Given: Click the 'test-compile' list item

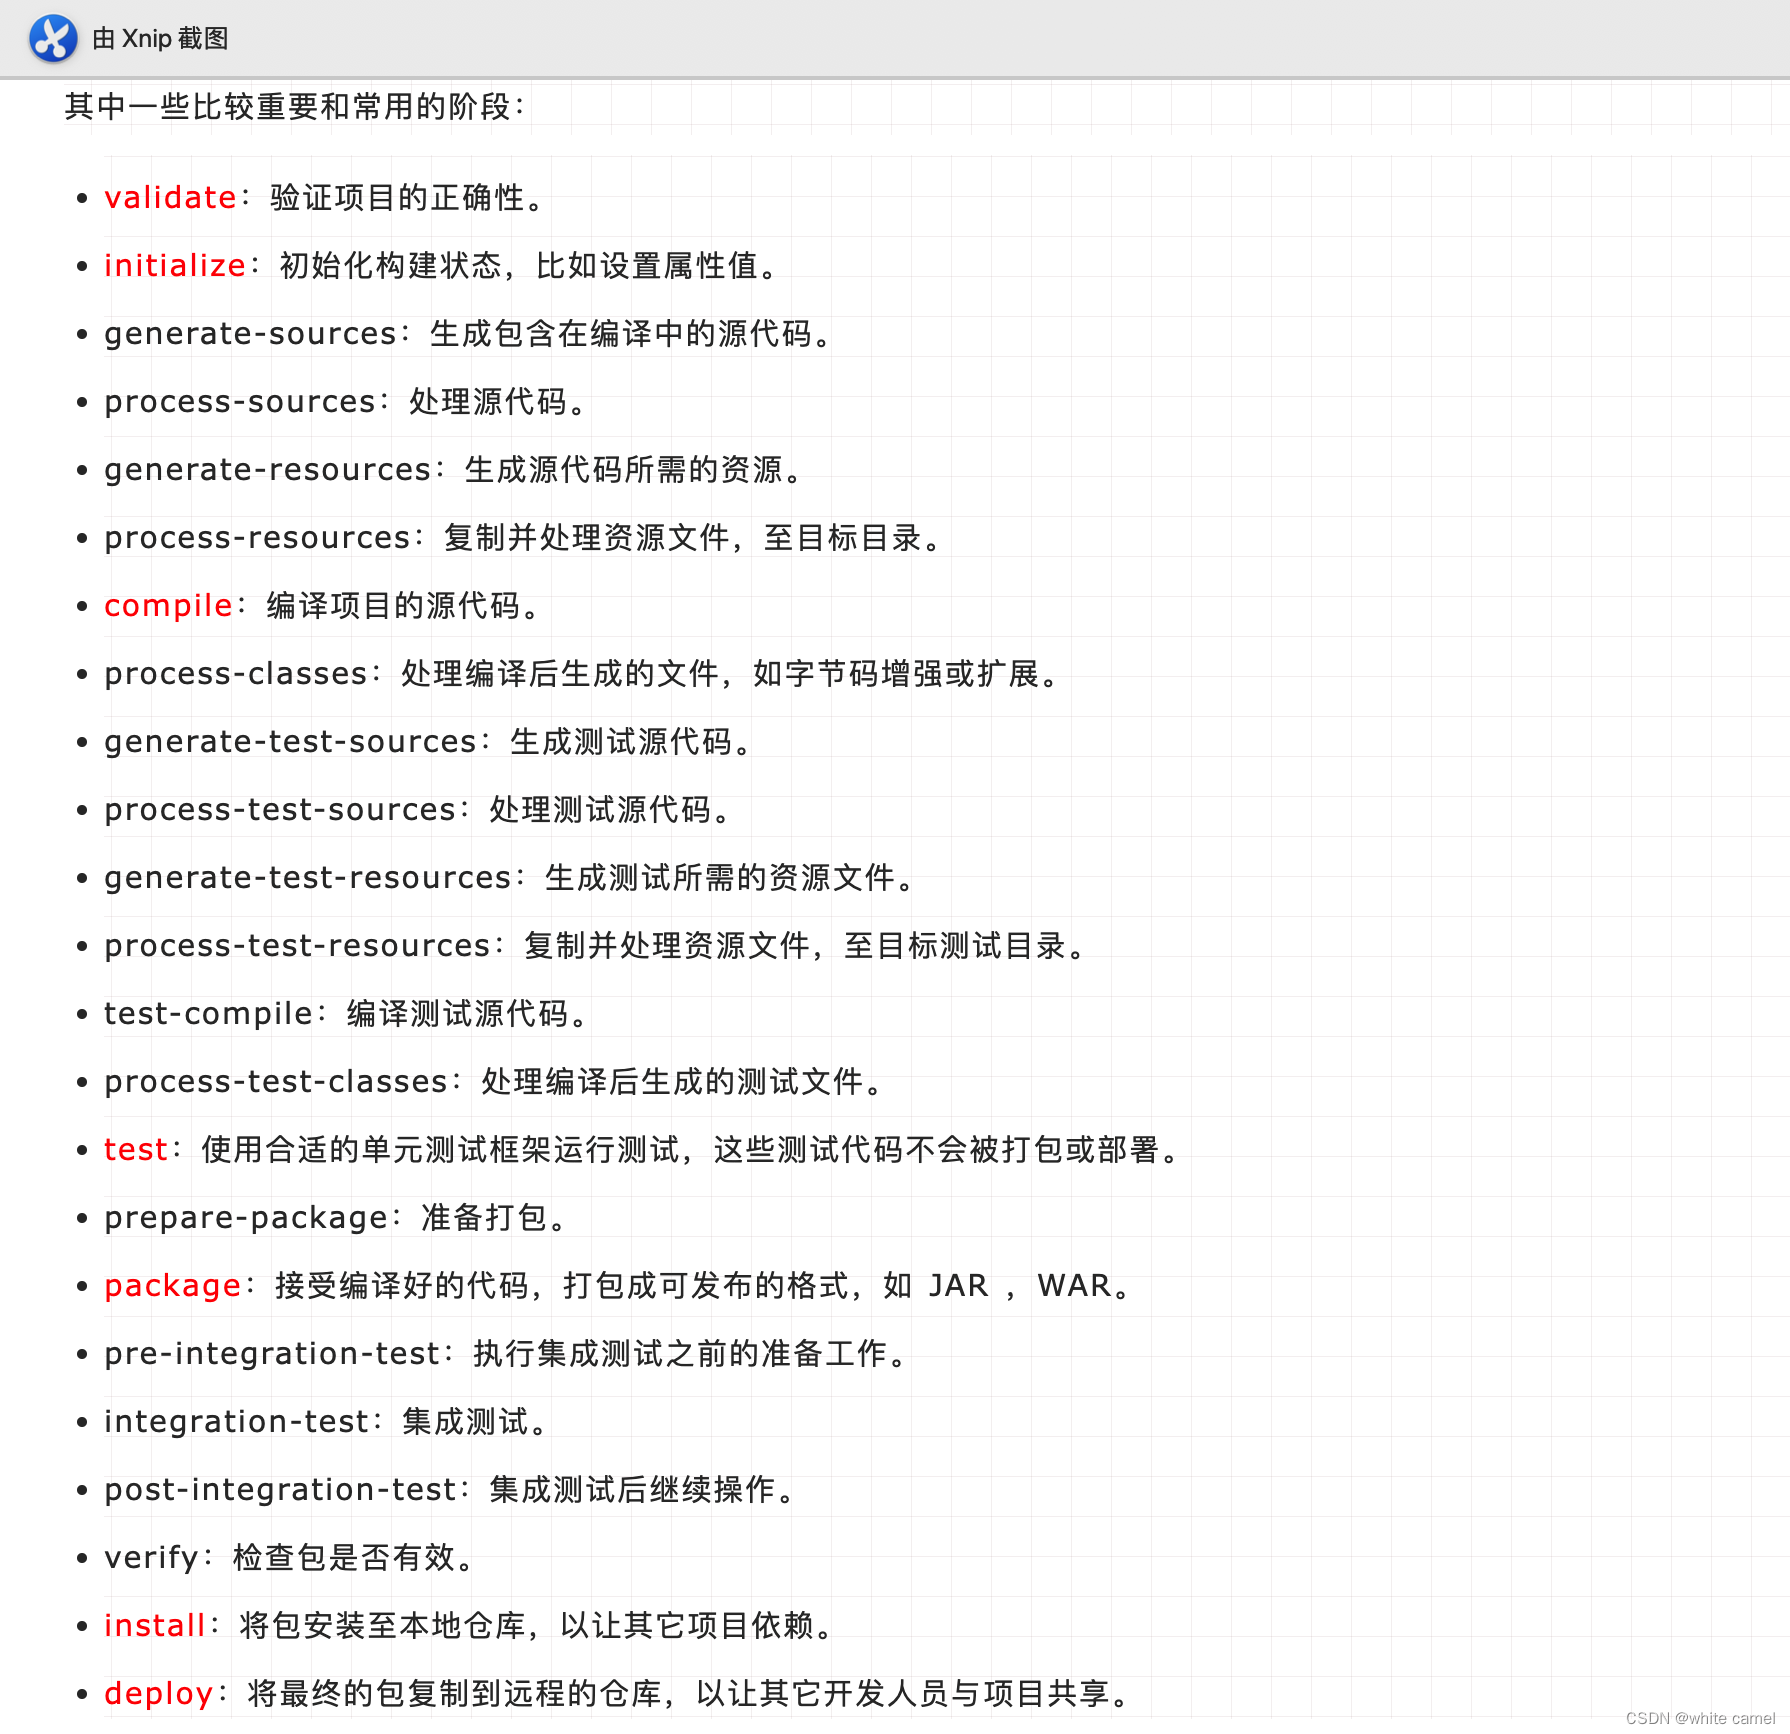Looking at the screenshot, I should (x=345, y=1013).
